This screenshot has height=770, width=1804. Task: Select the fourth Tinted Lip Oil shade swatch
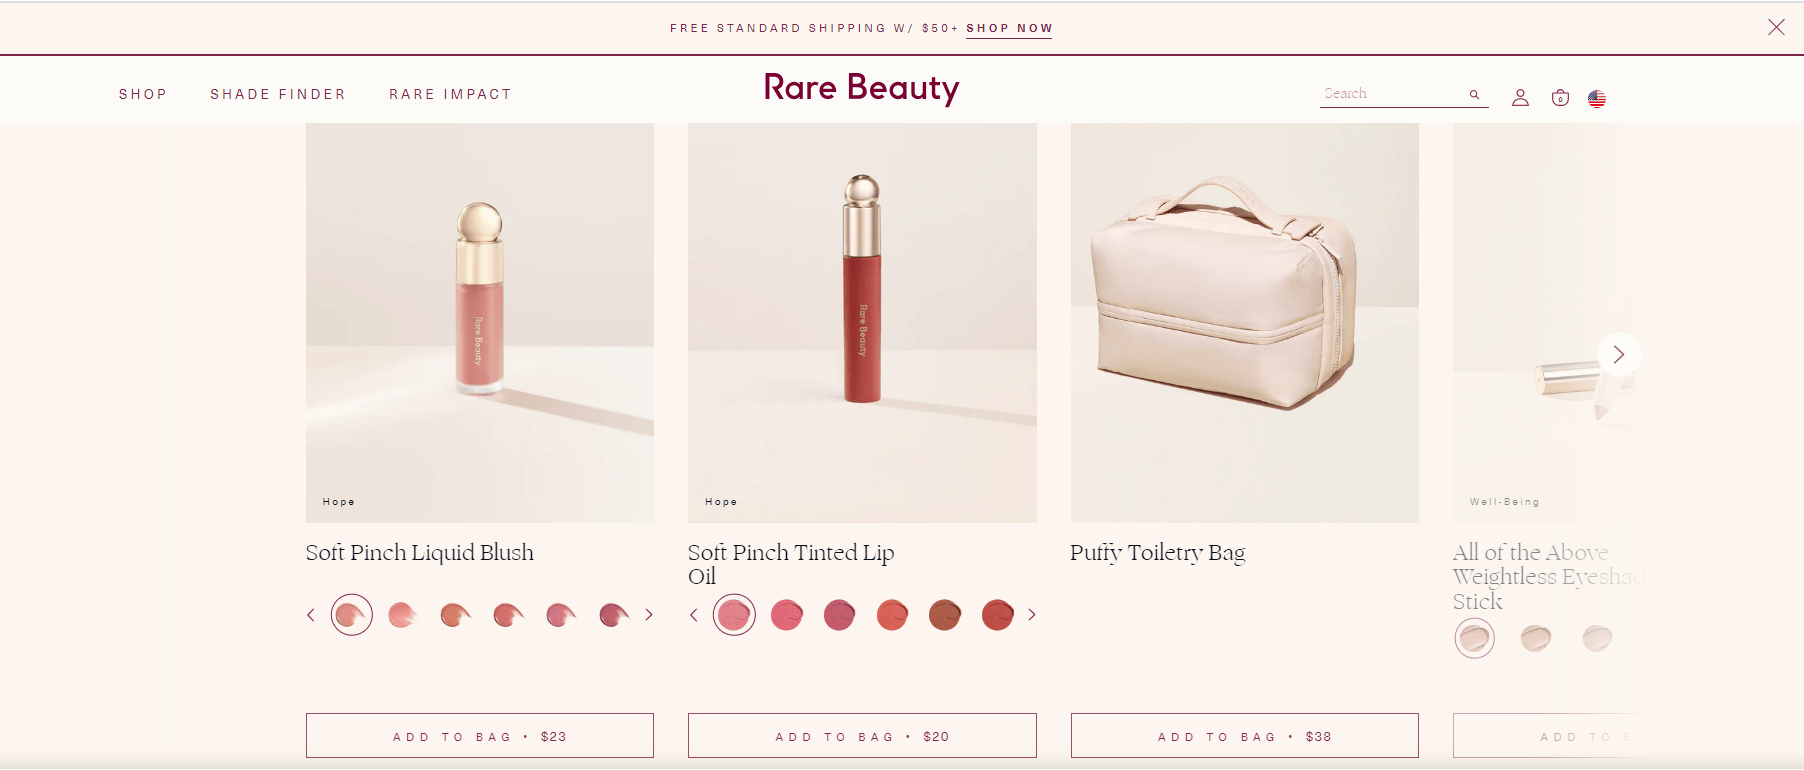click(x=892, y=615)
